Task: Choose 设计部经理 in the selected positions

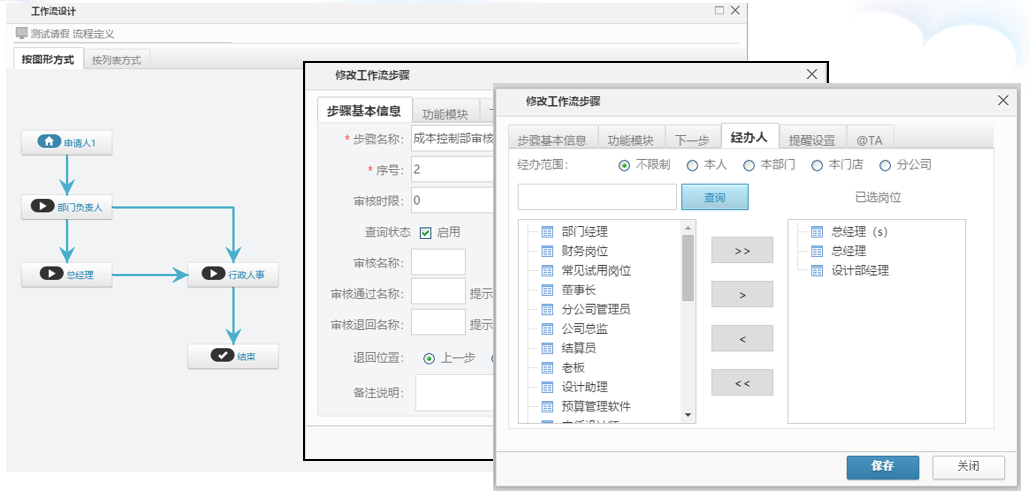Action: (859, 271)
